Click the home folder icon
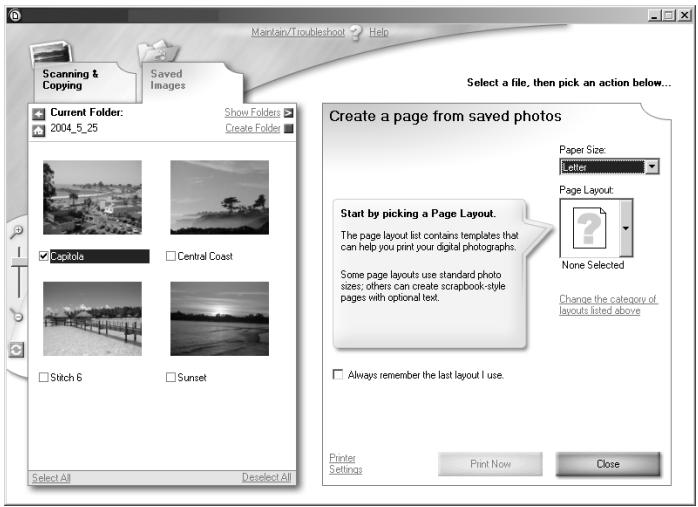Screen dimensions: 698x507 click(39, 131)
